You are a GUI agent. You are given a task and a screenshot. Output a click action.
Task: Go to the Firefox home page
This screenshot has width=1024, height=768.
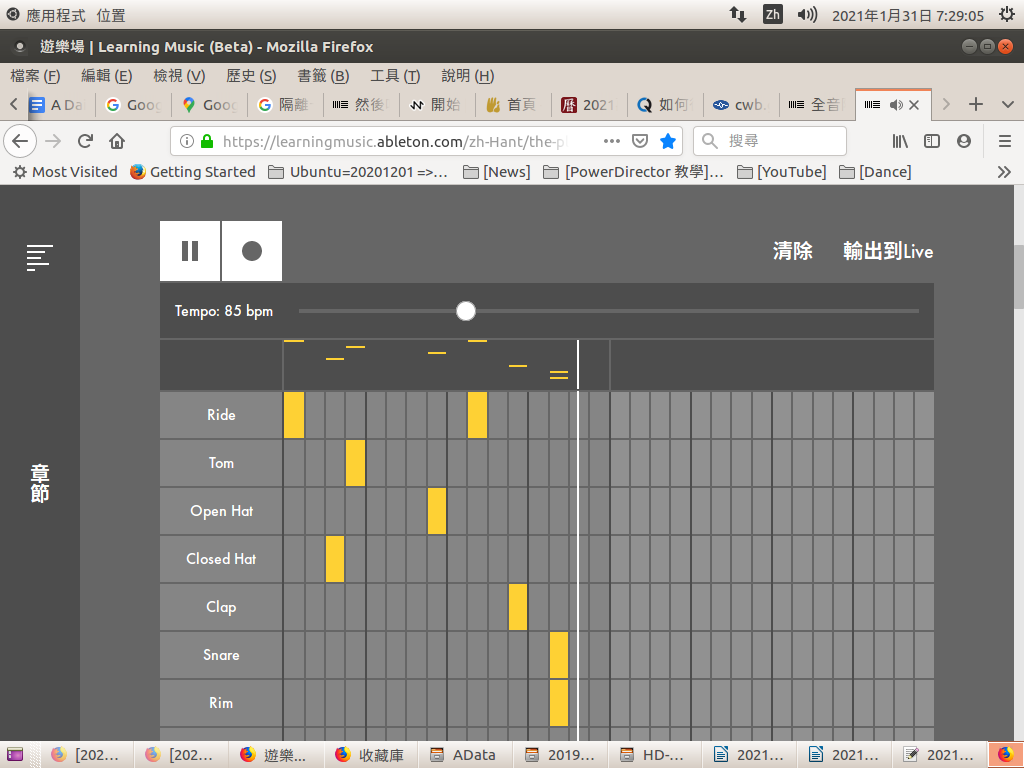tap(117, 141)
